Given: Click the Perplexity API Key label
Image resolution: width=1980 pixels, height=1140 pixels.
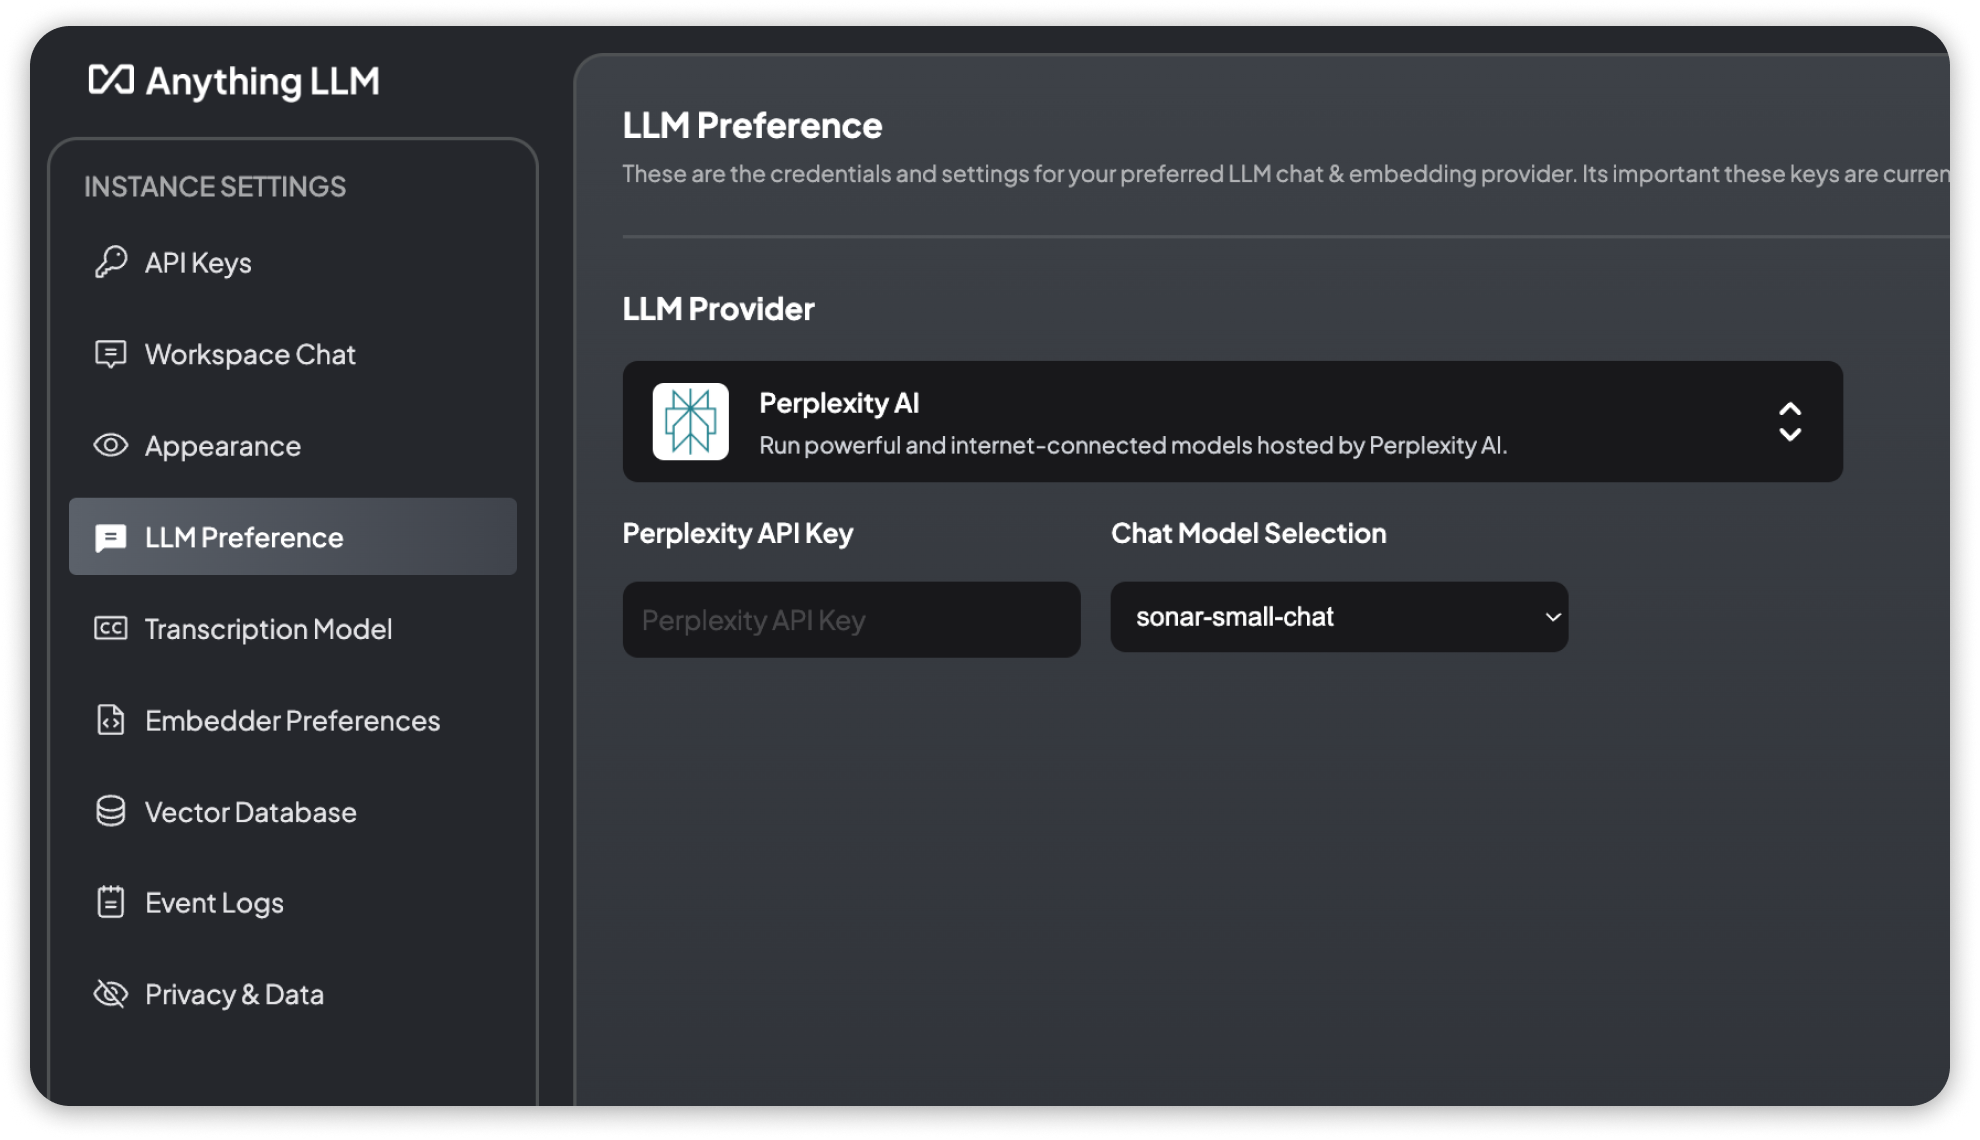Looking at the screenshot, I should coord(738,534).
